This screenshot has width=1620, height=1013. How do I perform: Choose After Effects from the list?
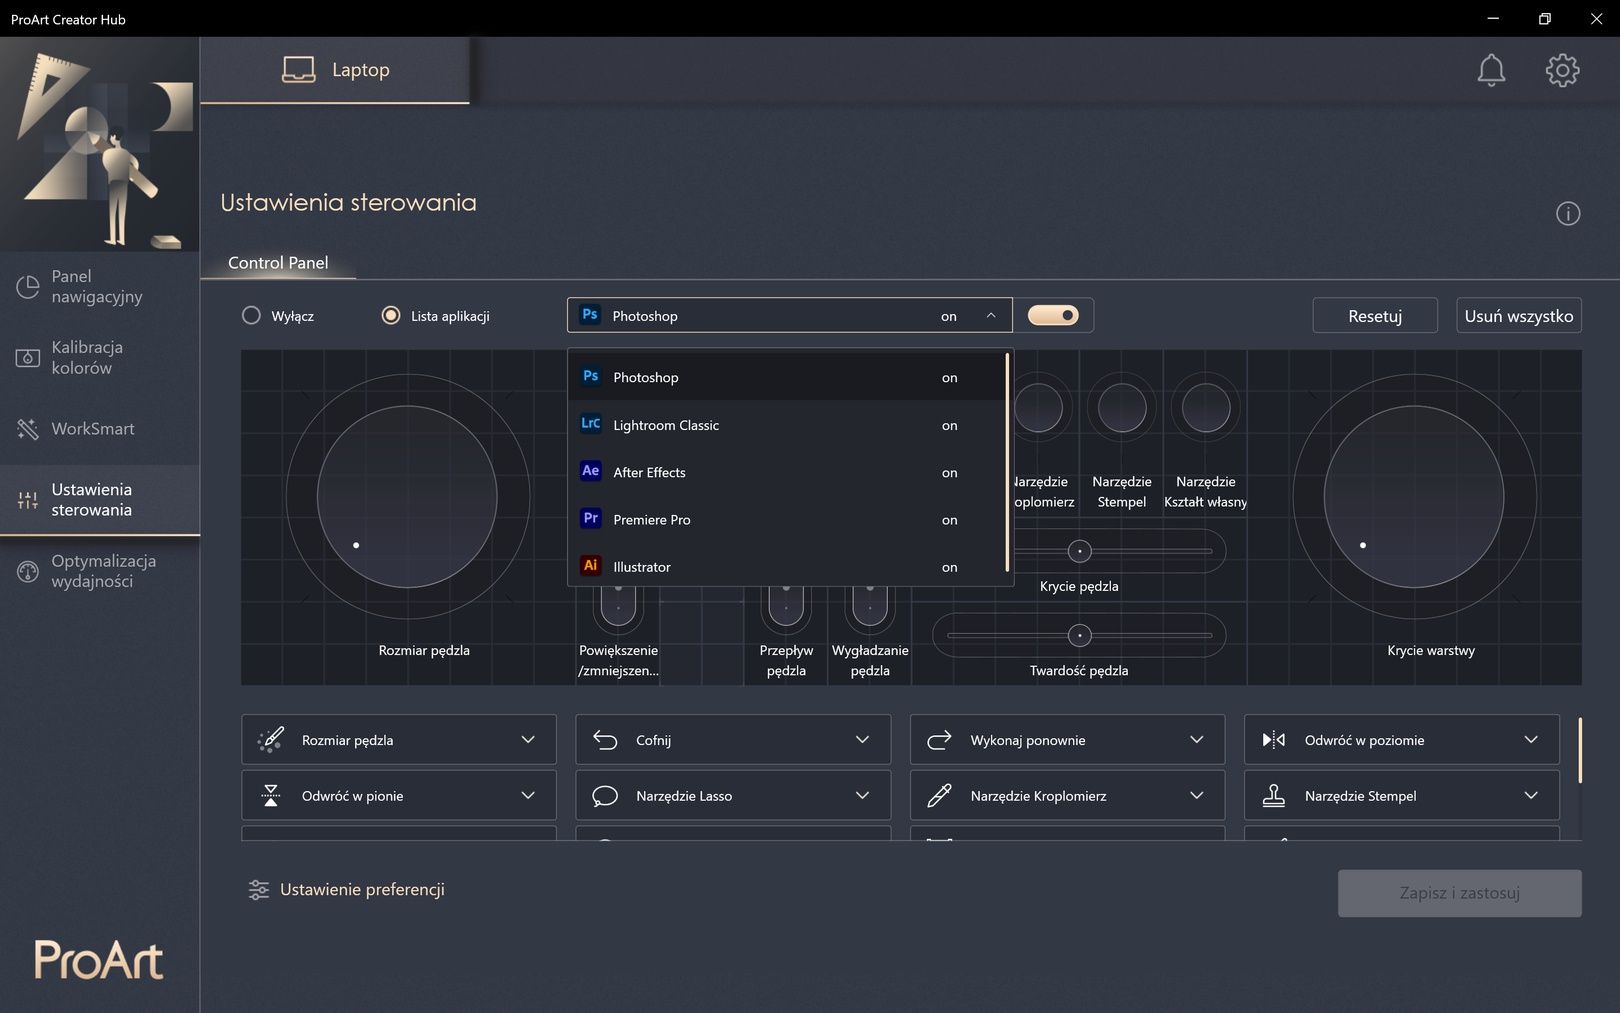click(786, 472)
